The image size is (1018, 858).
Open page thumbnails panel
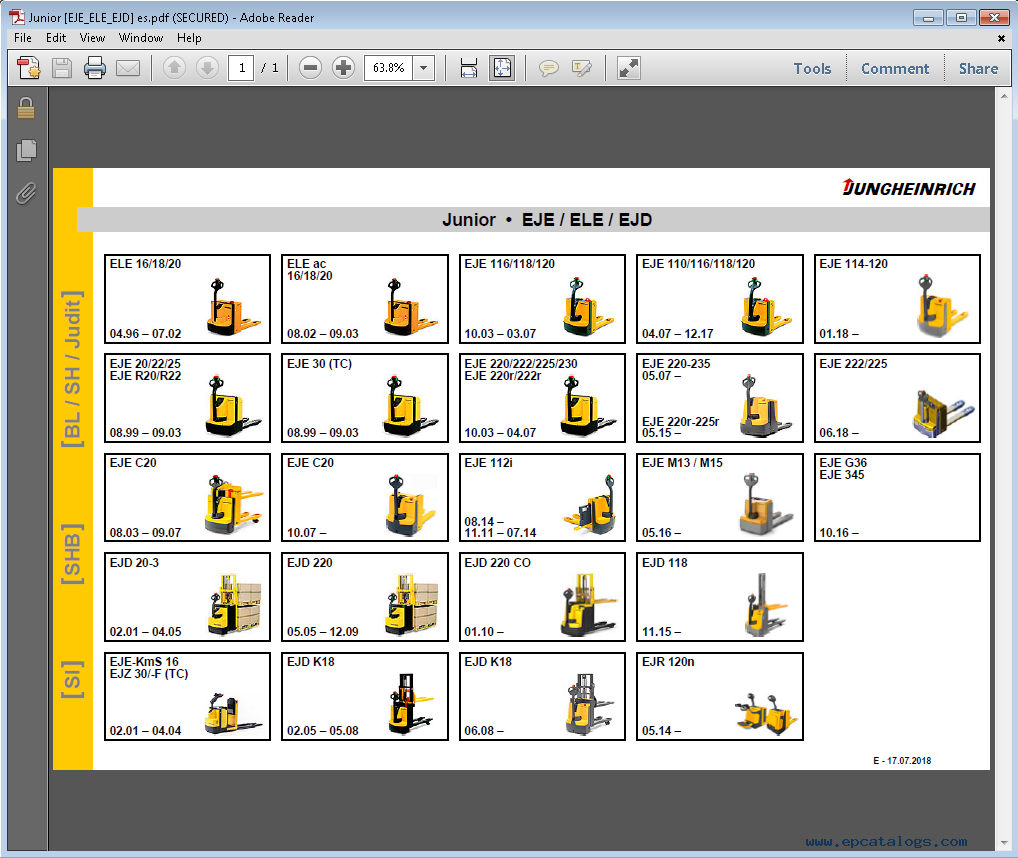point(26,150)
